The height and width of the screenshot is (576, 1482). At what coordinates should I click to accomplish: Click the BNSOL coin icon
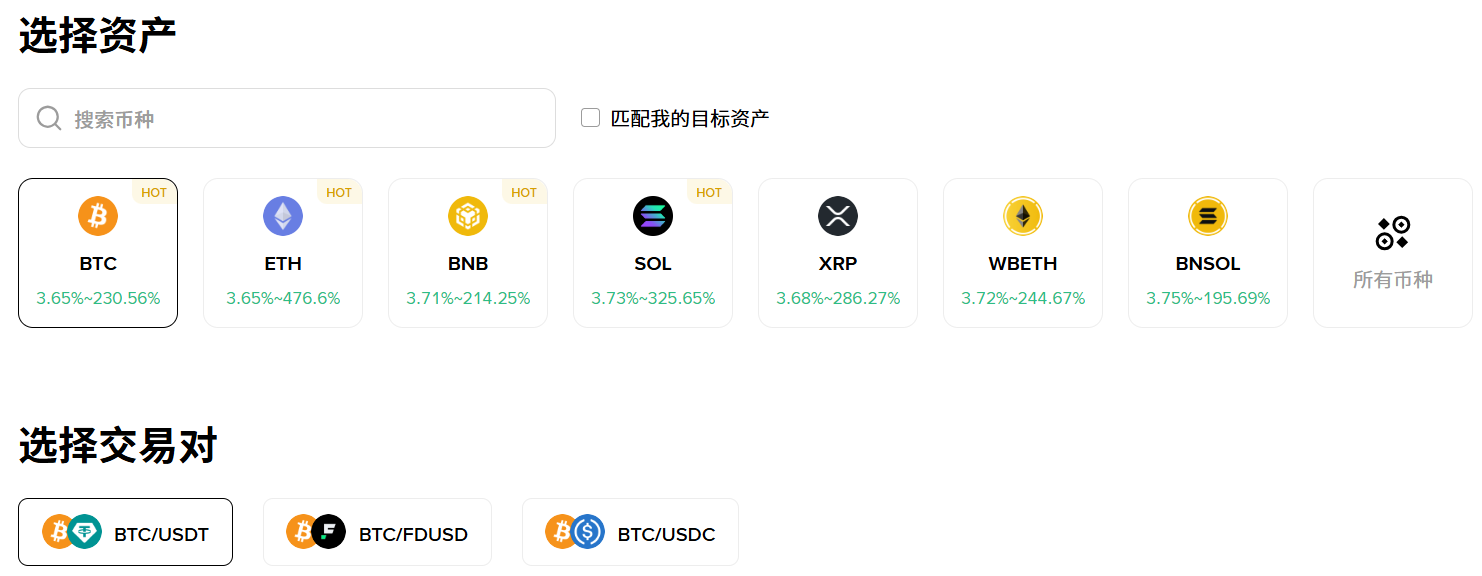[1208, 216]
